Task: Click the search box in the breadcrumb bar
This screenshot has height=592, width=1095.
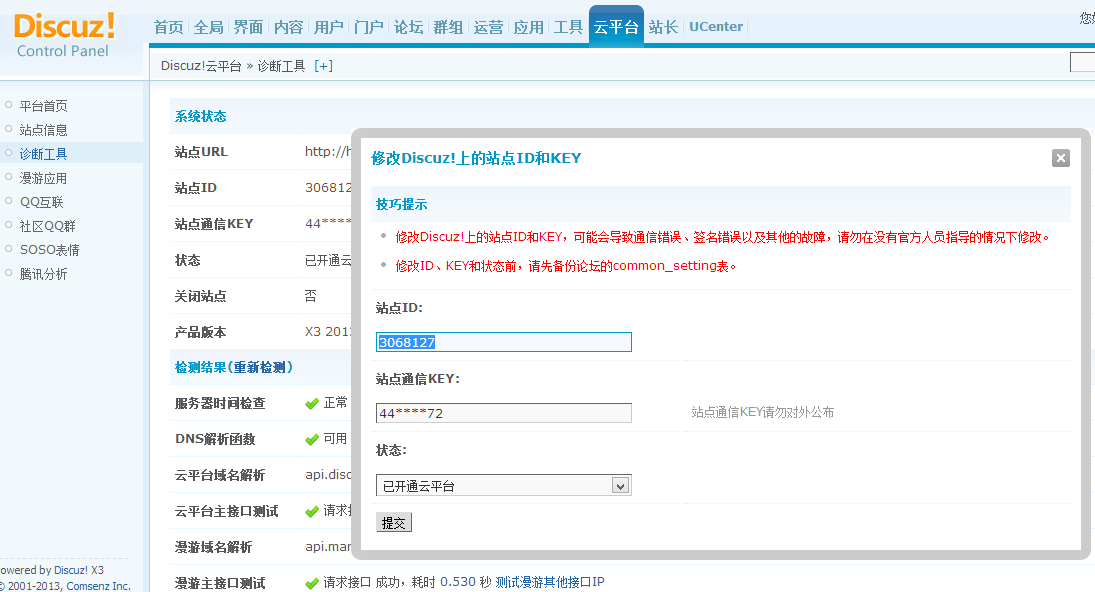Action: coord(1082,63)
